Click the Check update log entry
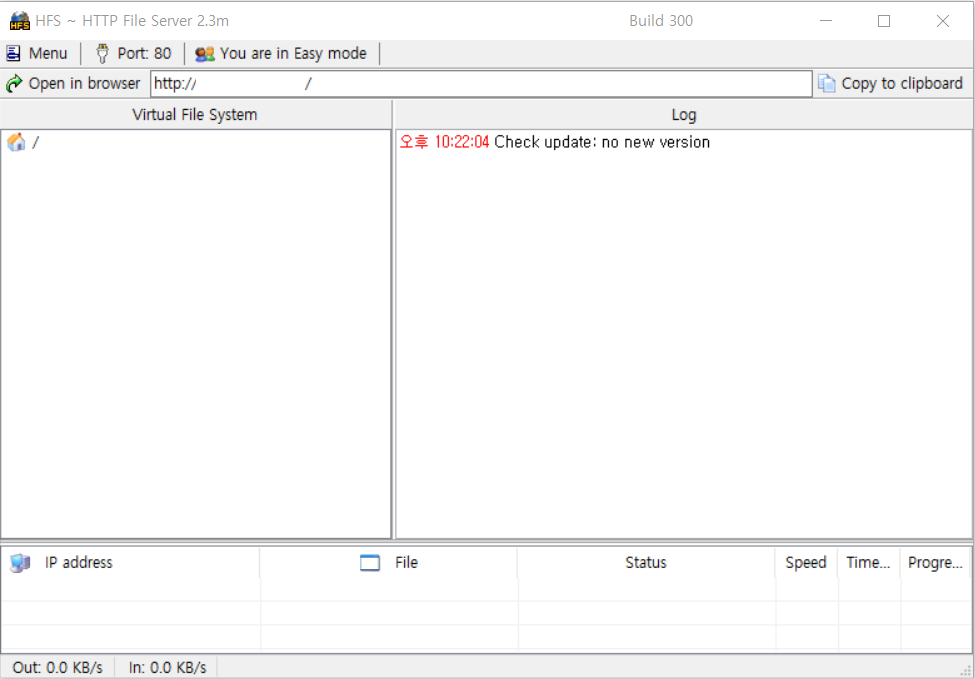 (x=555, y=142)
